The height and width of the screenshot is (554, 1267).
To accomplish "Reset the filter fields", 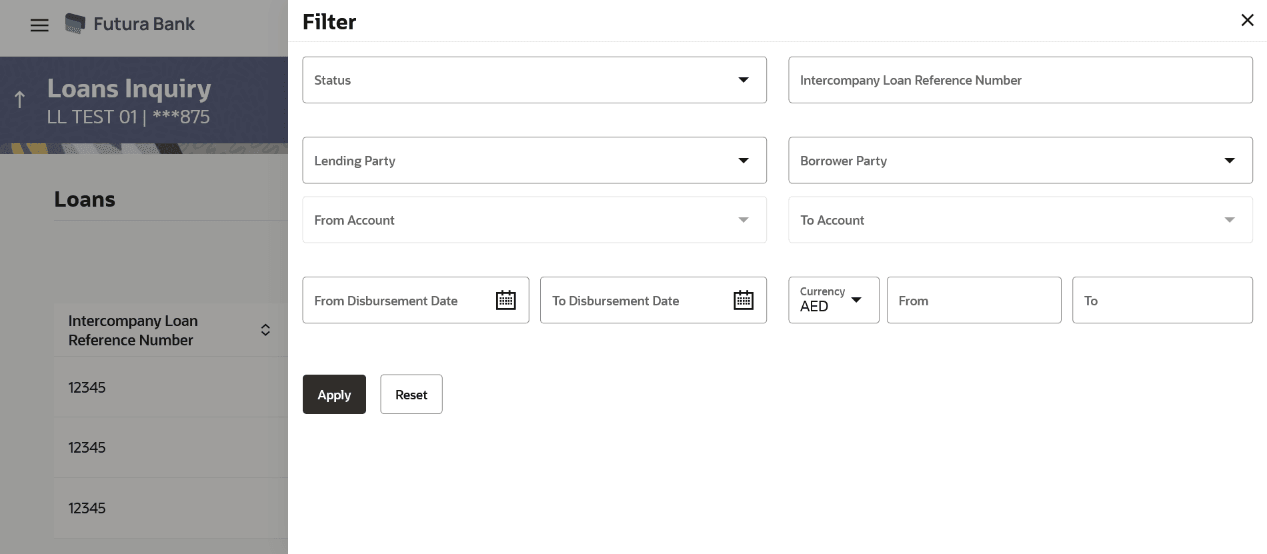I will [411, 394].
